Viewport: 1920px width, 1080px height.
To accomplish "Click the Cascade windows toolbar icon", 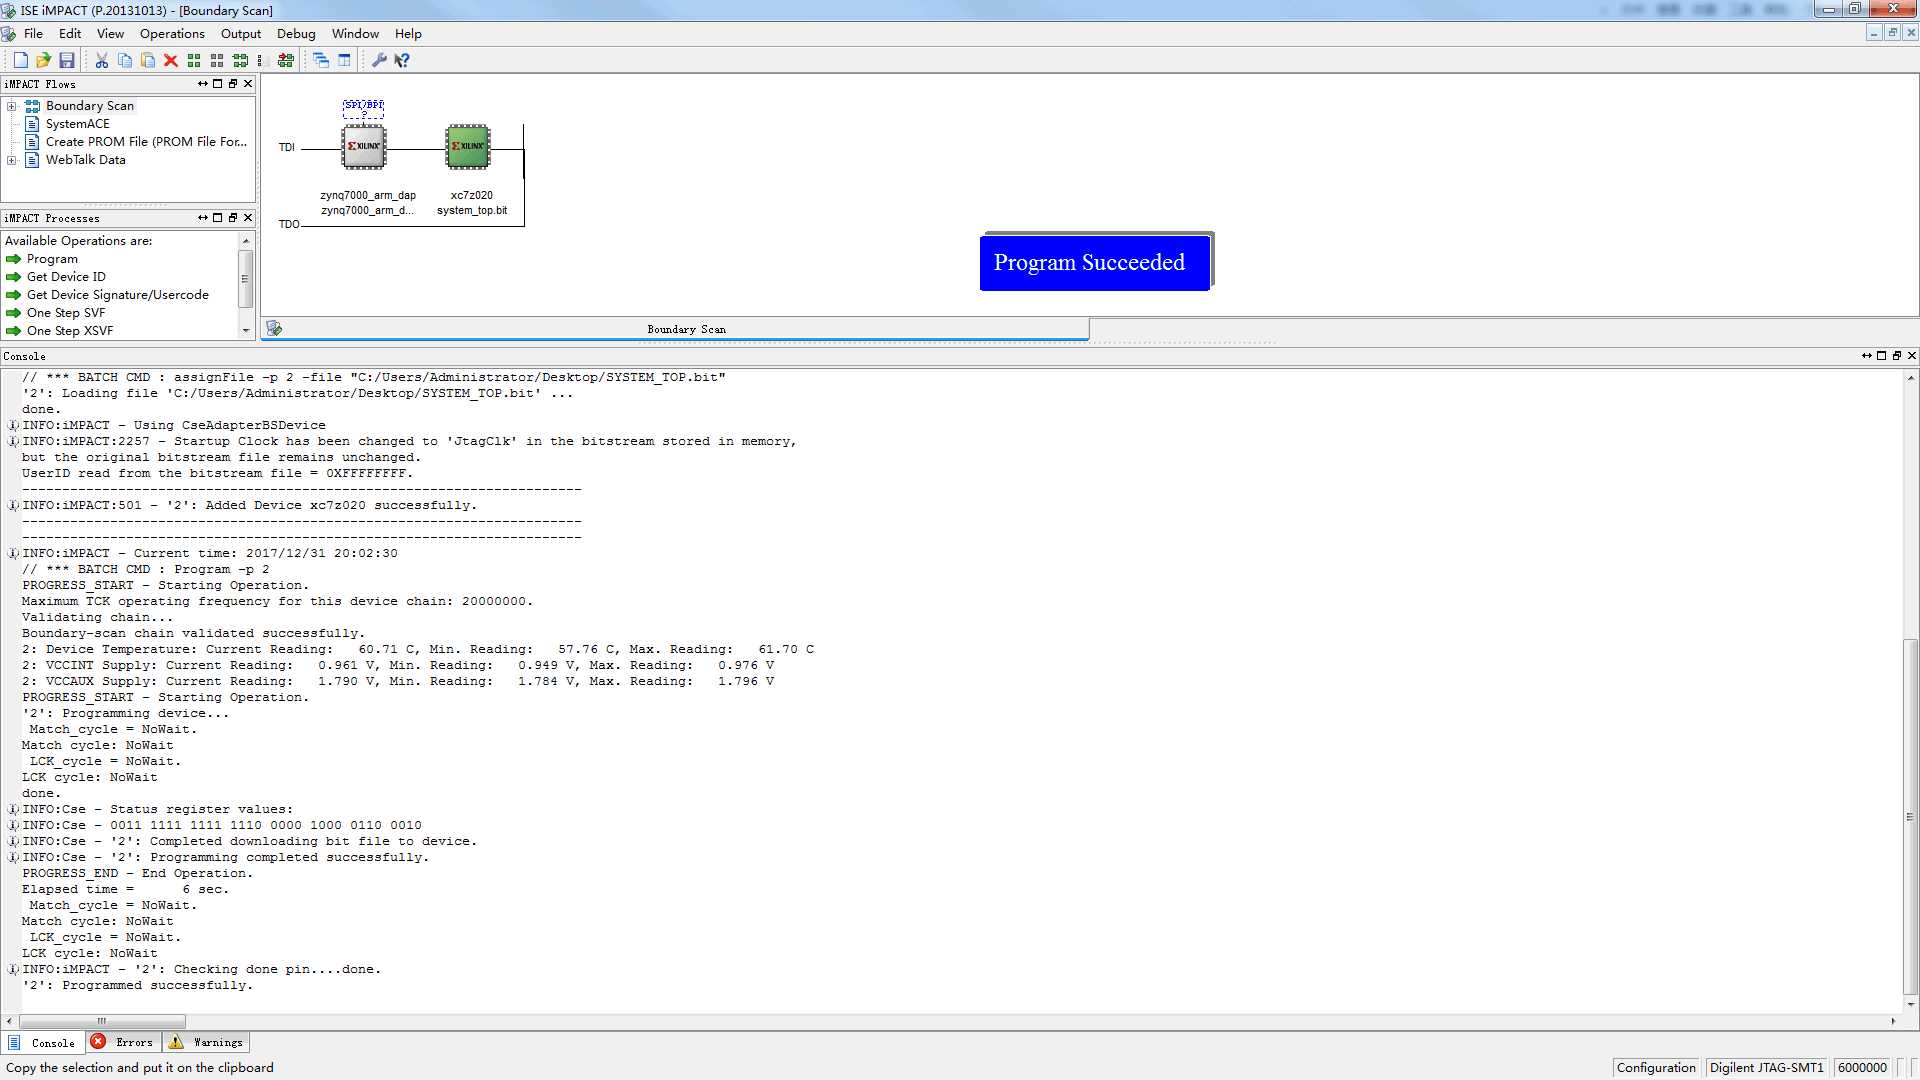I will pyautogui.click(x=321, y=60).
